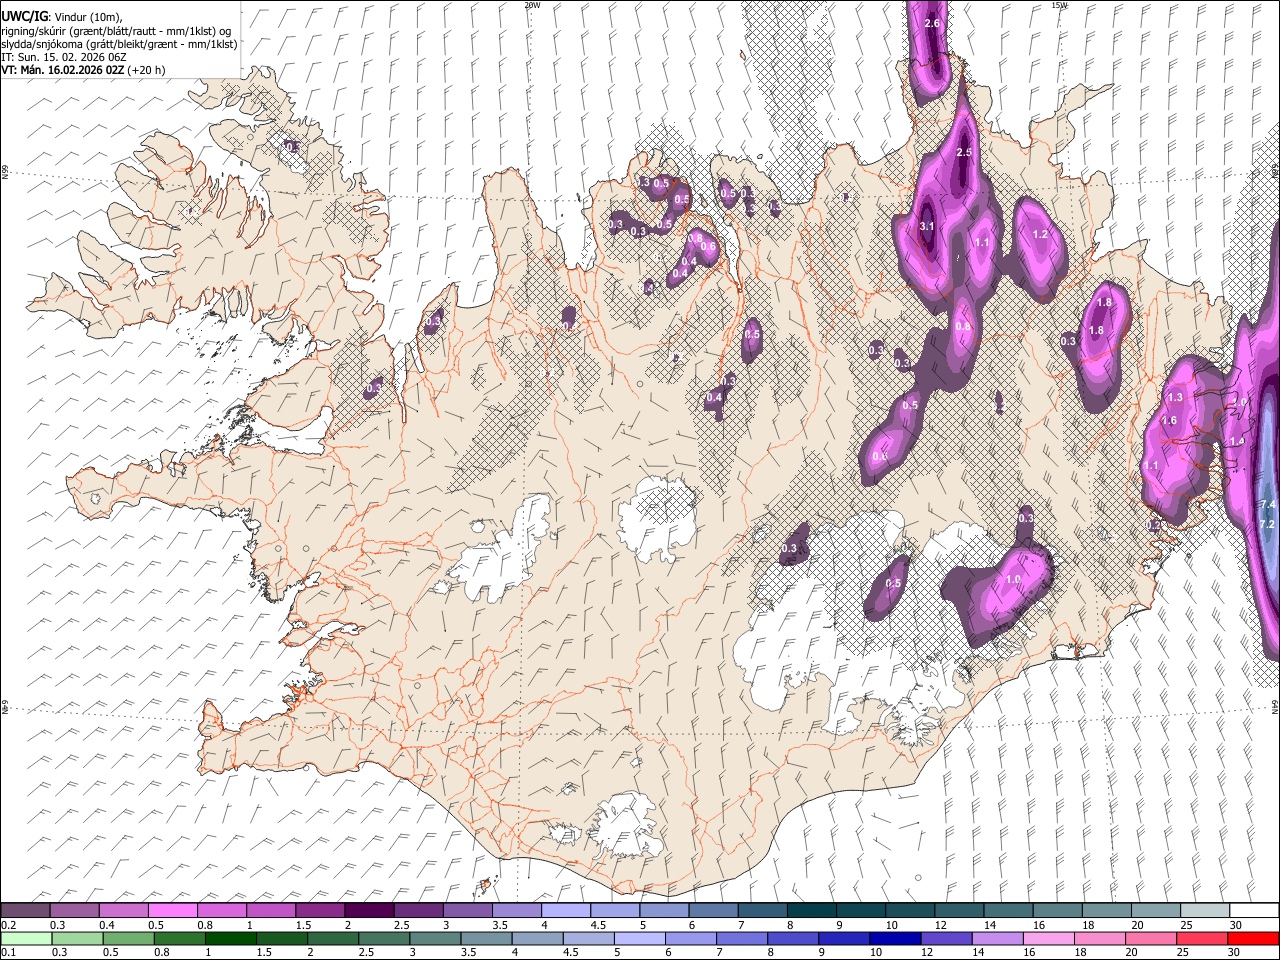Select the light purple rain swatch starting at 14
Viewport: 1280px width, 960px height.
997,938
